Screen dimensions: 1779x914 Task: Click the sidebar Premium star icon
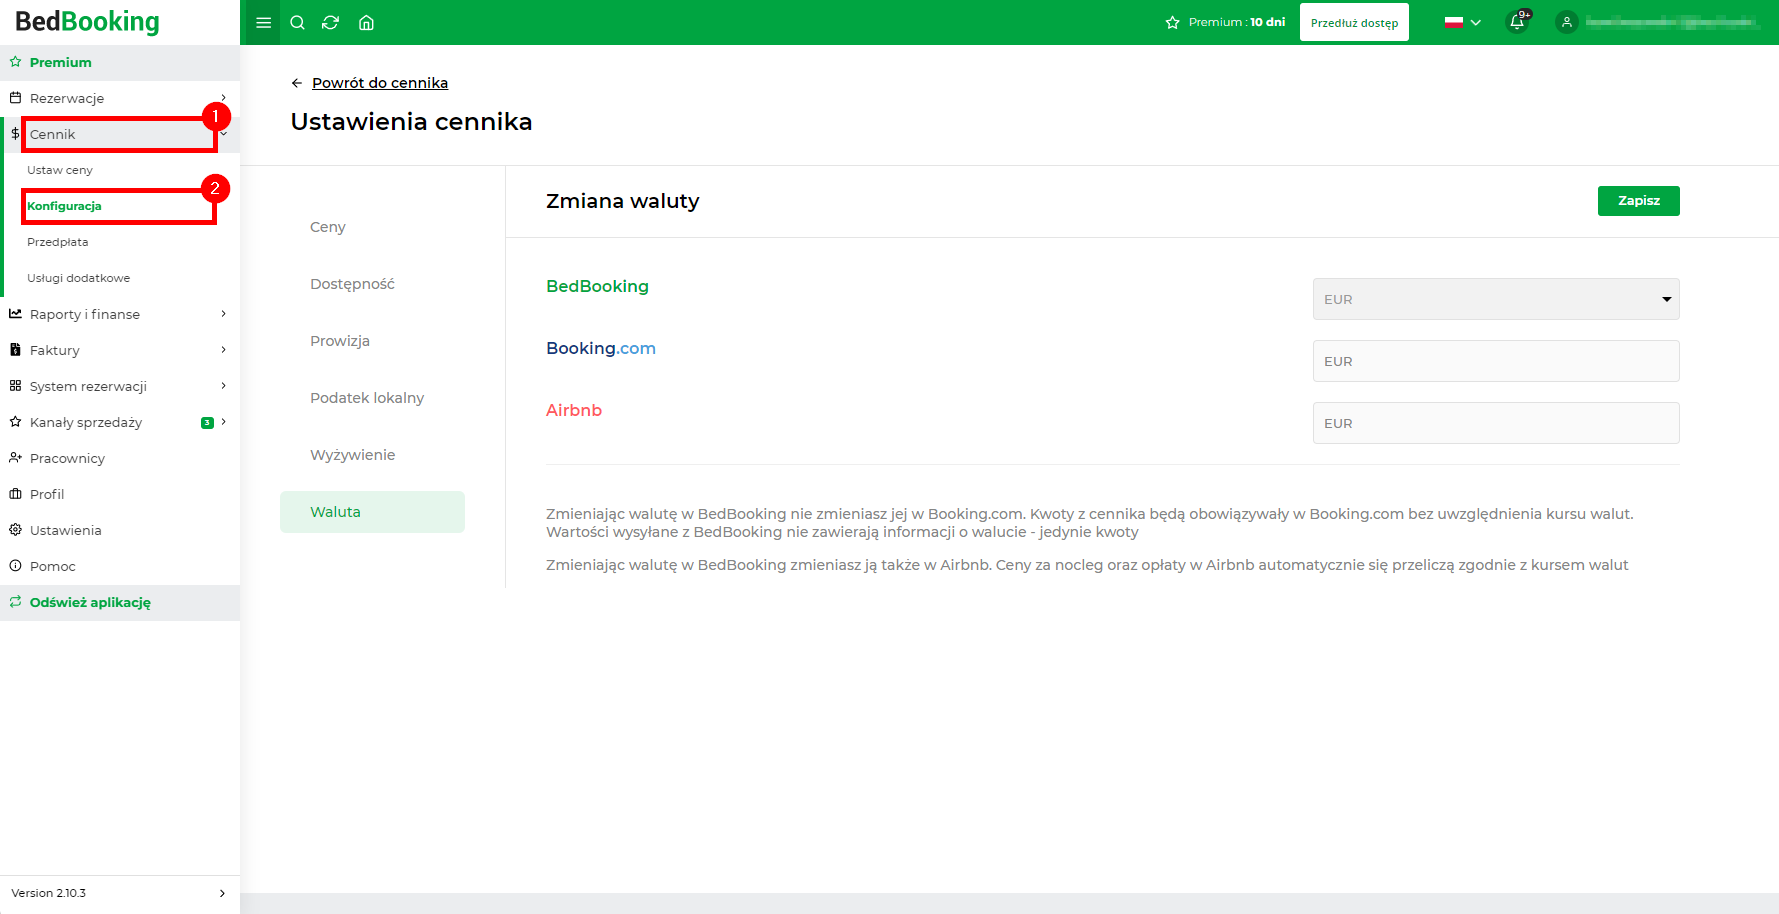pyautogui.click(x=15, y=62)
